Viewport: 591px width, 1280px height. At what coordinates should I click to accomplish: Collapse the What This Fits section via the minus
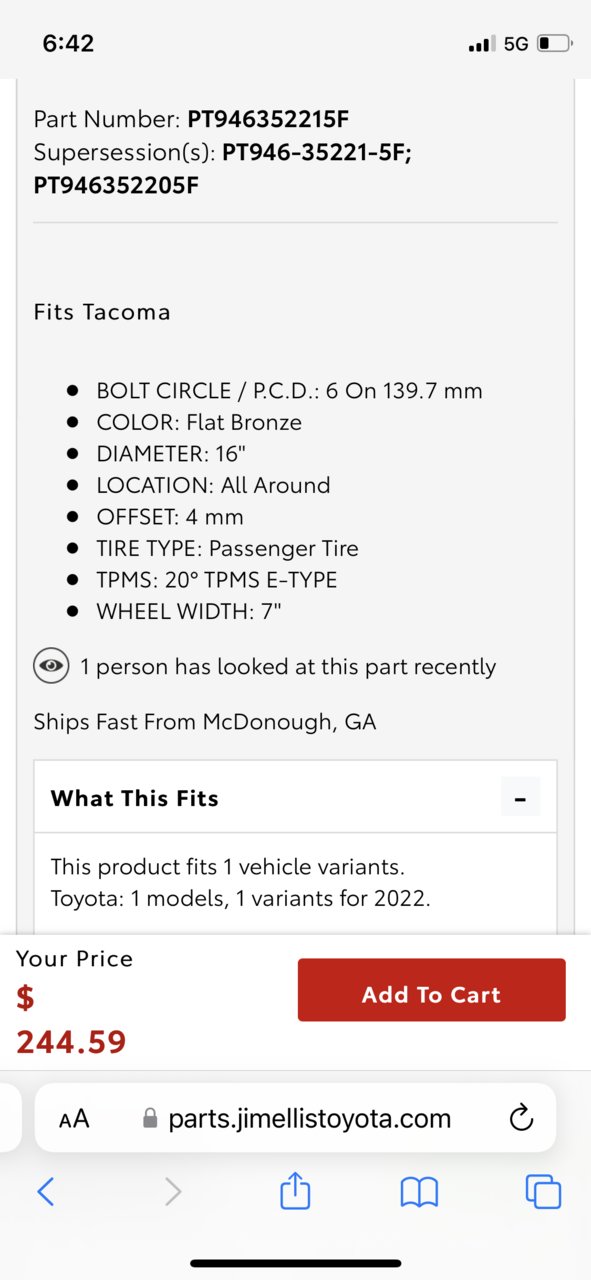tap(520, 798)
